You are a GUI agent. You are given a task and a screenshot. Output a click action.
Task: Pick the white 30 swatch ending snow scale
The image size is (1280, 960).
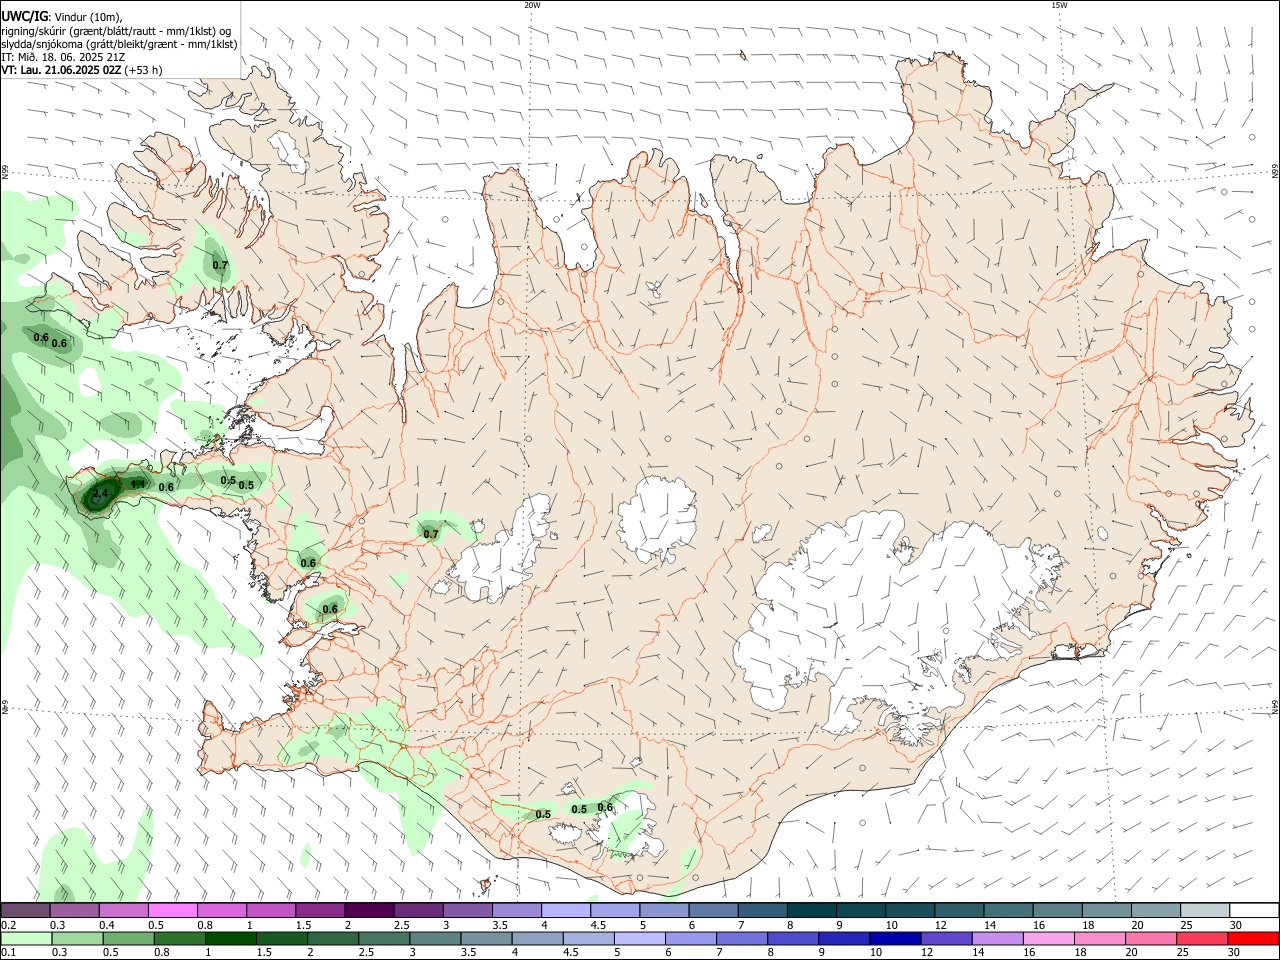coord(1254,910)
